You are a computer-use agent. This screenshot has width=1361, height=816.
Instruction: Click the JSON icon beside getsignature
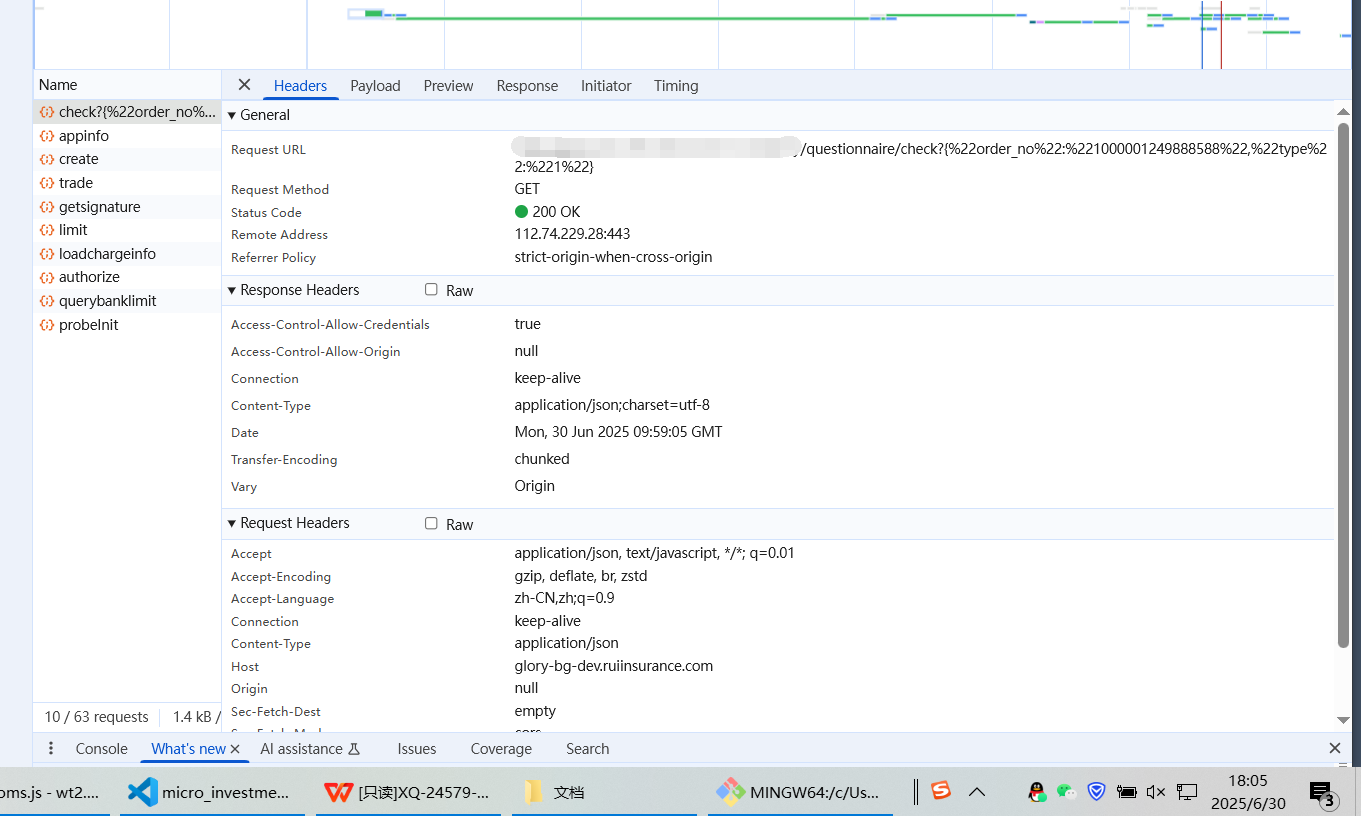pos(47,207)
